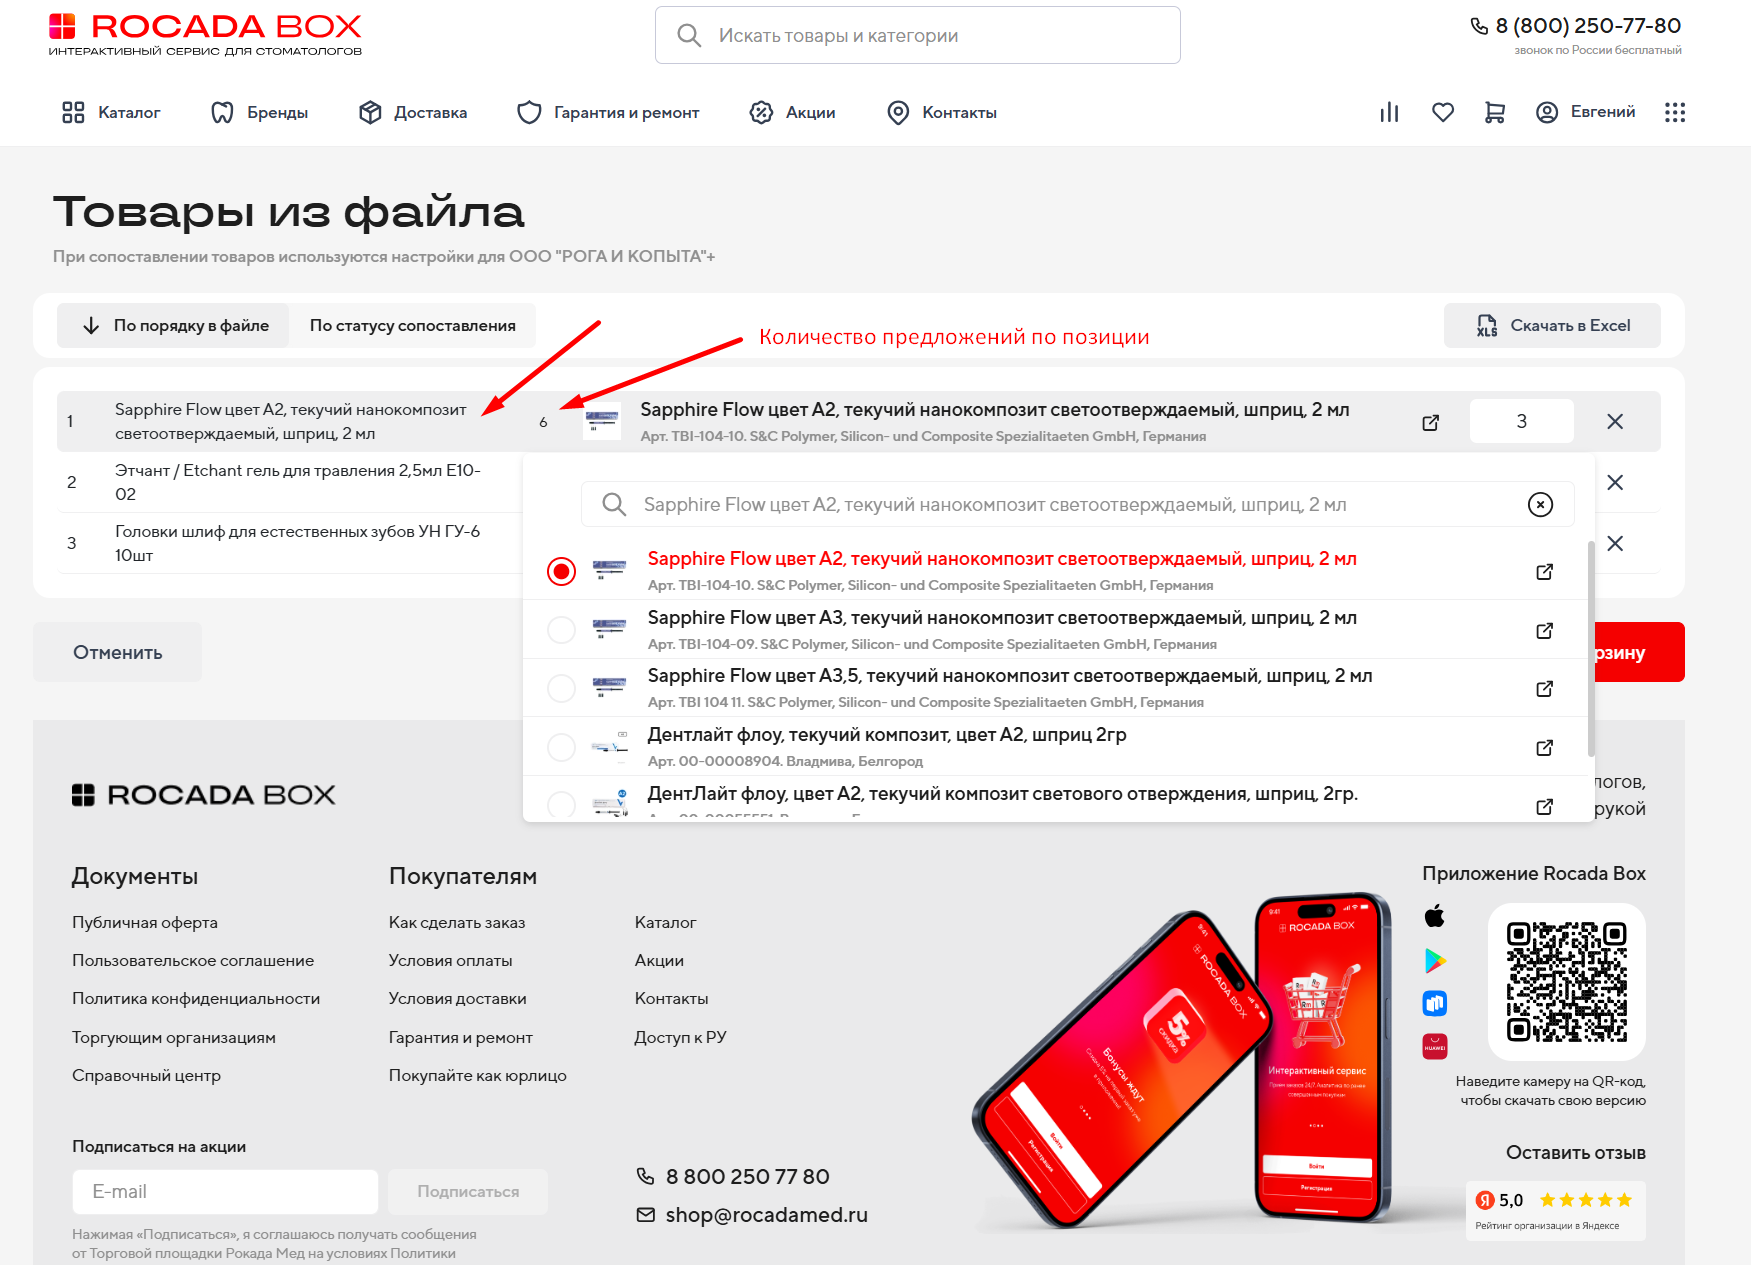1751x1265 pixels.
Task: Open RuStore app icon
Action: [1435, 1003]
